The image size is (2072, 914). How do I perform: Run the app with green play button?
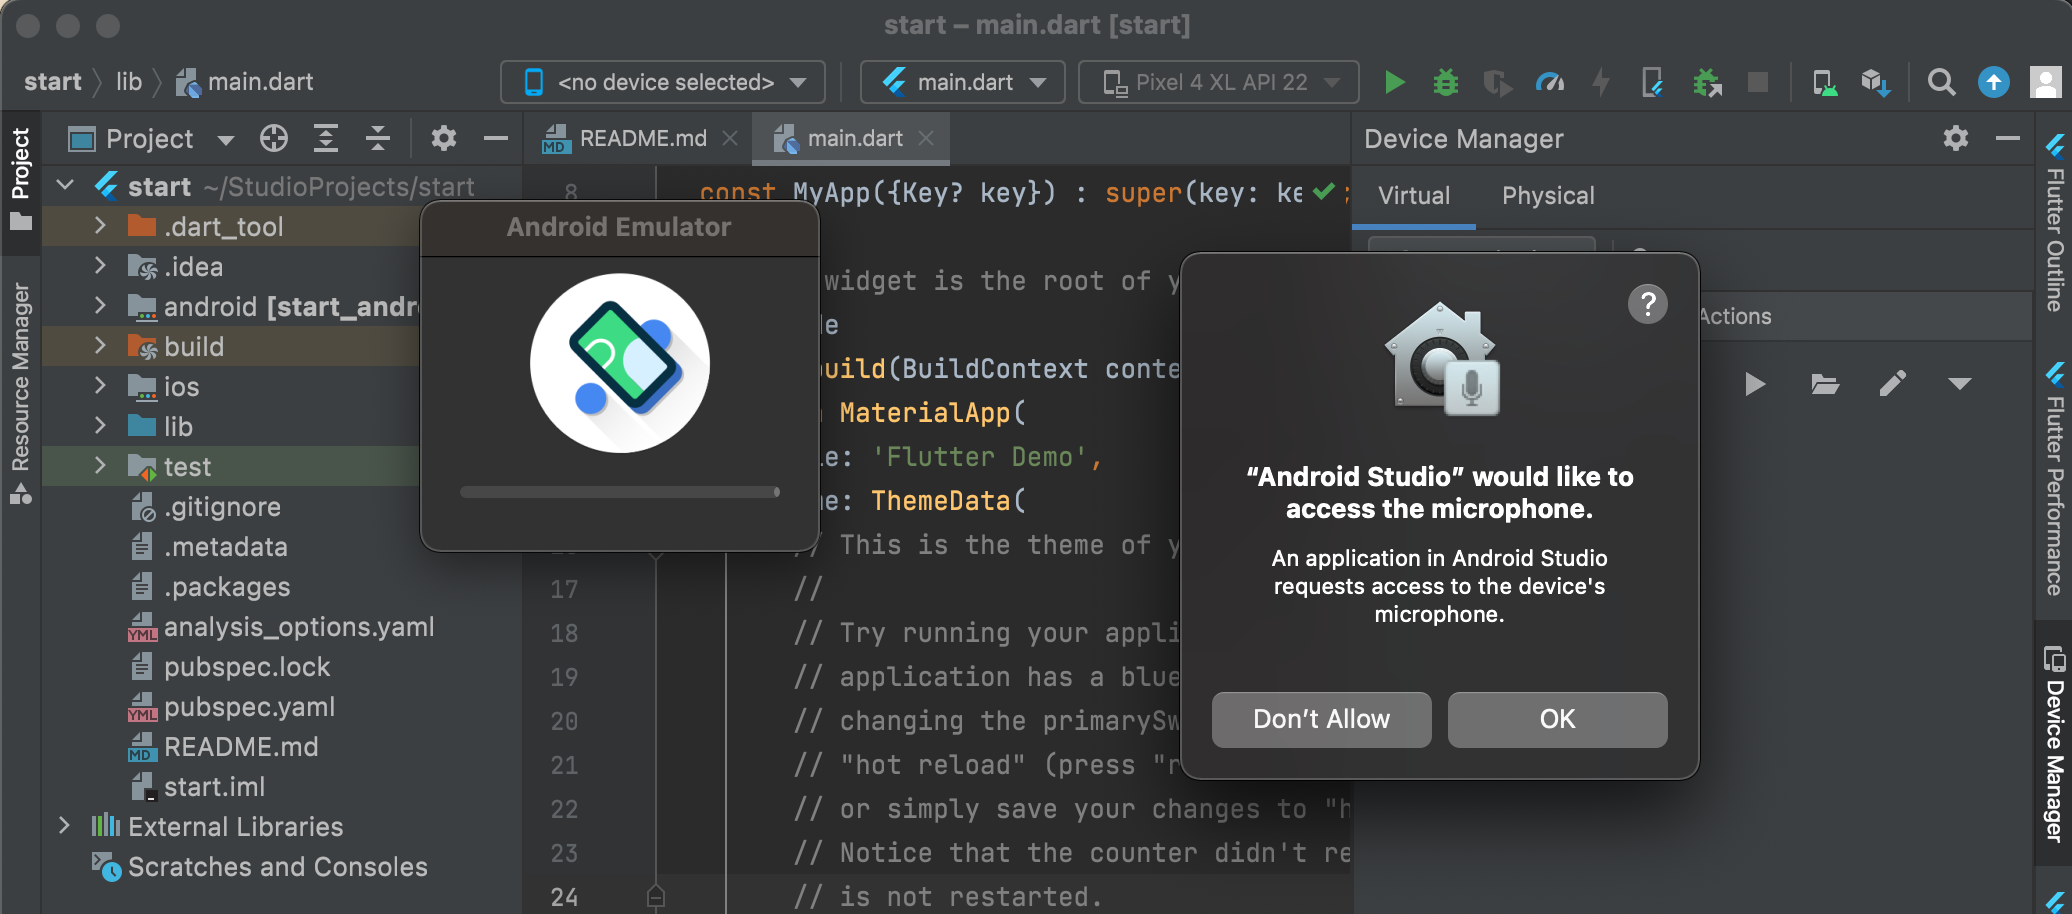pos(1394,82)
